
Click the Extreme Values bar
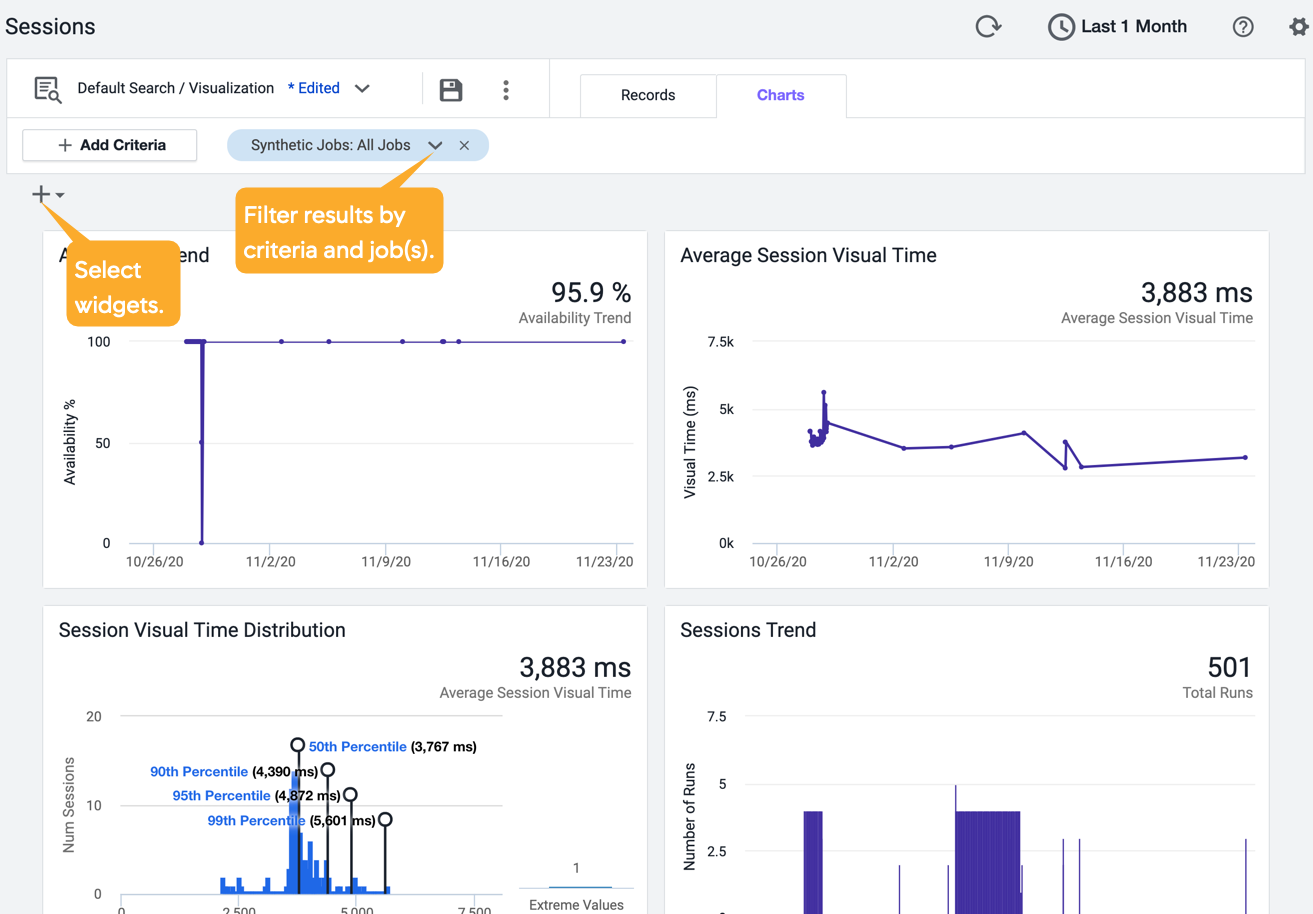coord(580,887)
